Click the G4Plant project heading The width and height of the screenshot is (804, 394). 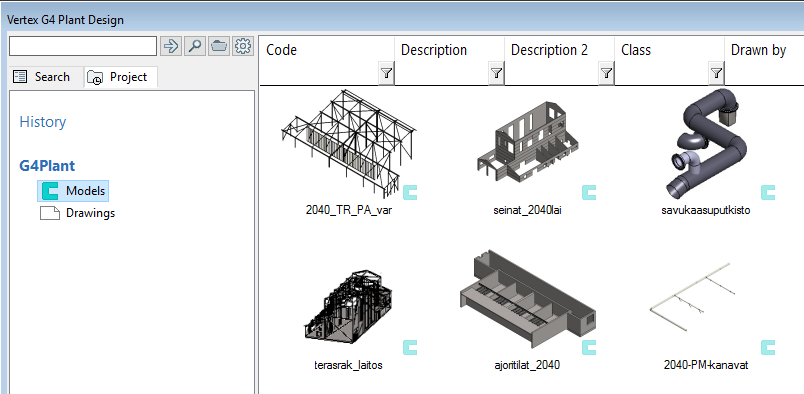[47, 166]
